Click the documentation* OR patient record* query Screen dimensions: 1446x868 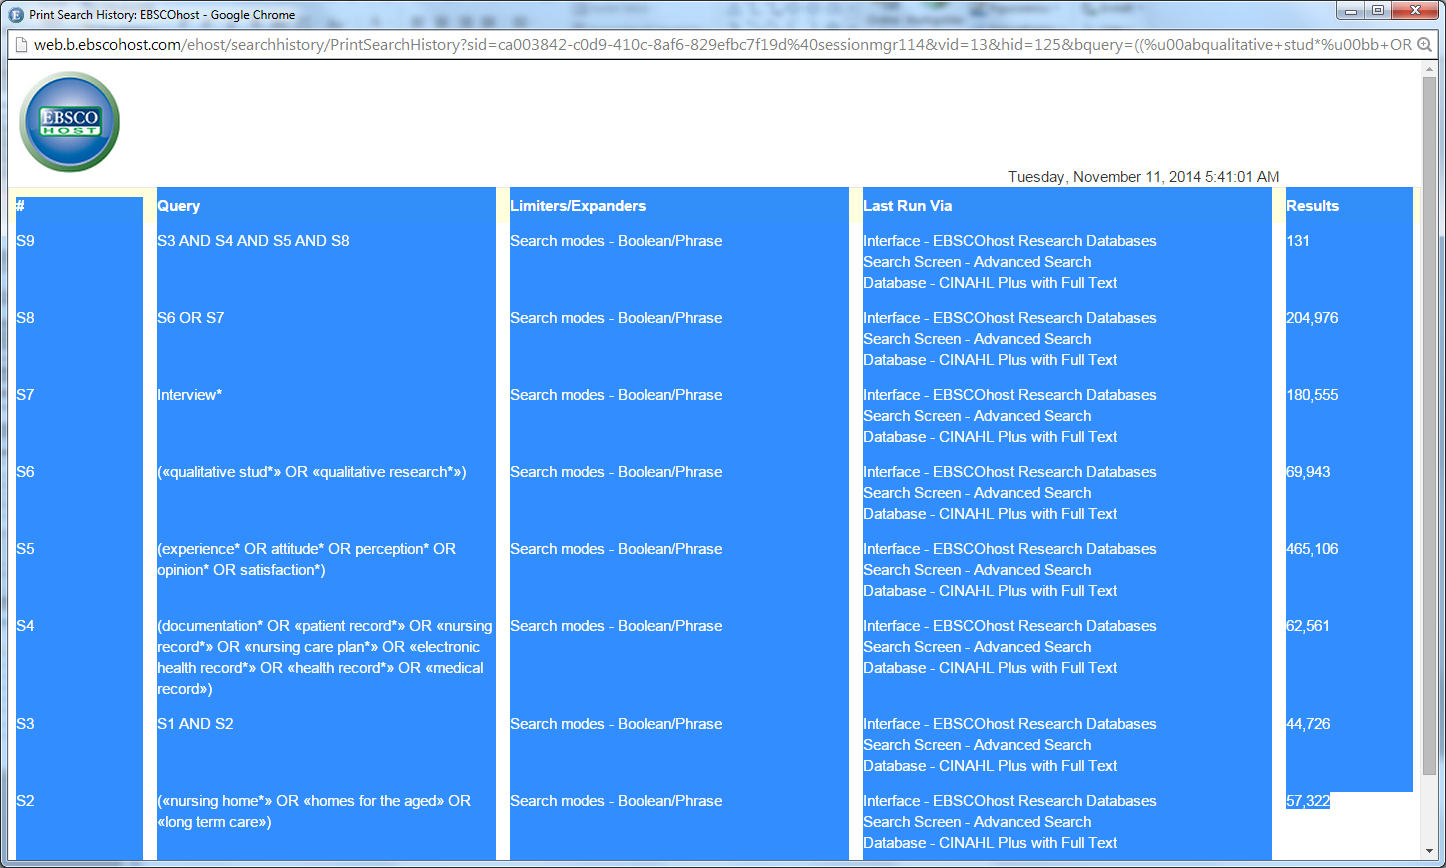325,658
